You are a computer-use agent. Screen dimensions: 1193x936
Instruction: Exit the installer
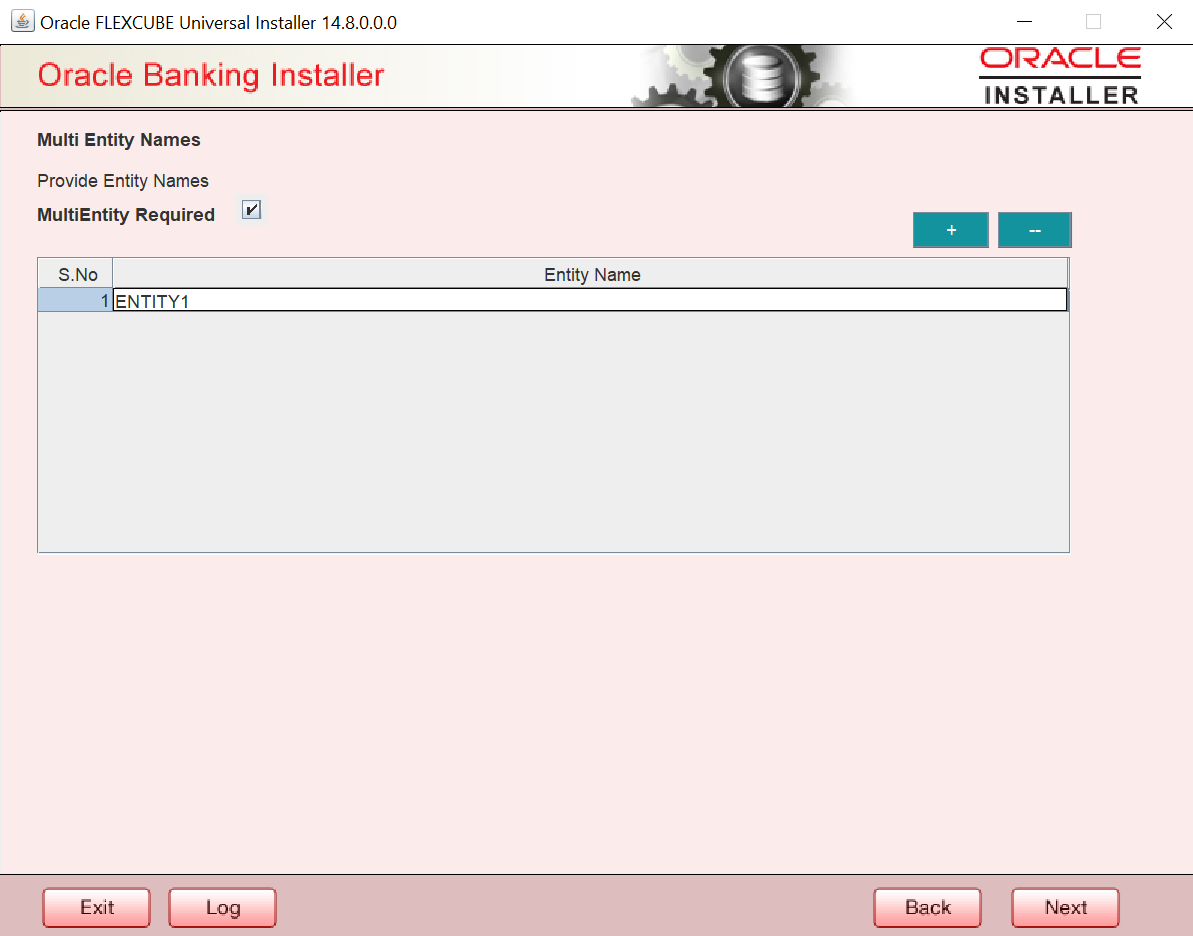point(97,907)
